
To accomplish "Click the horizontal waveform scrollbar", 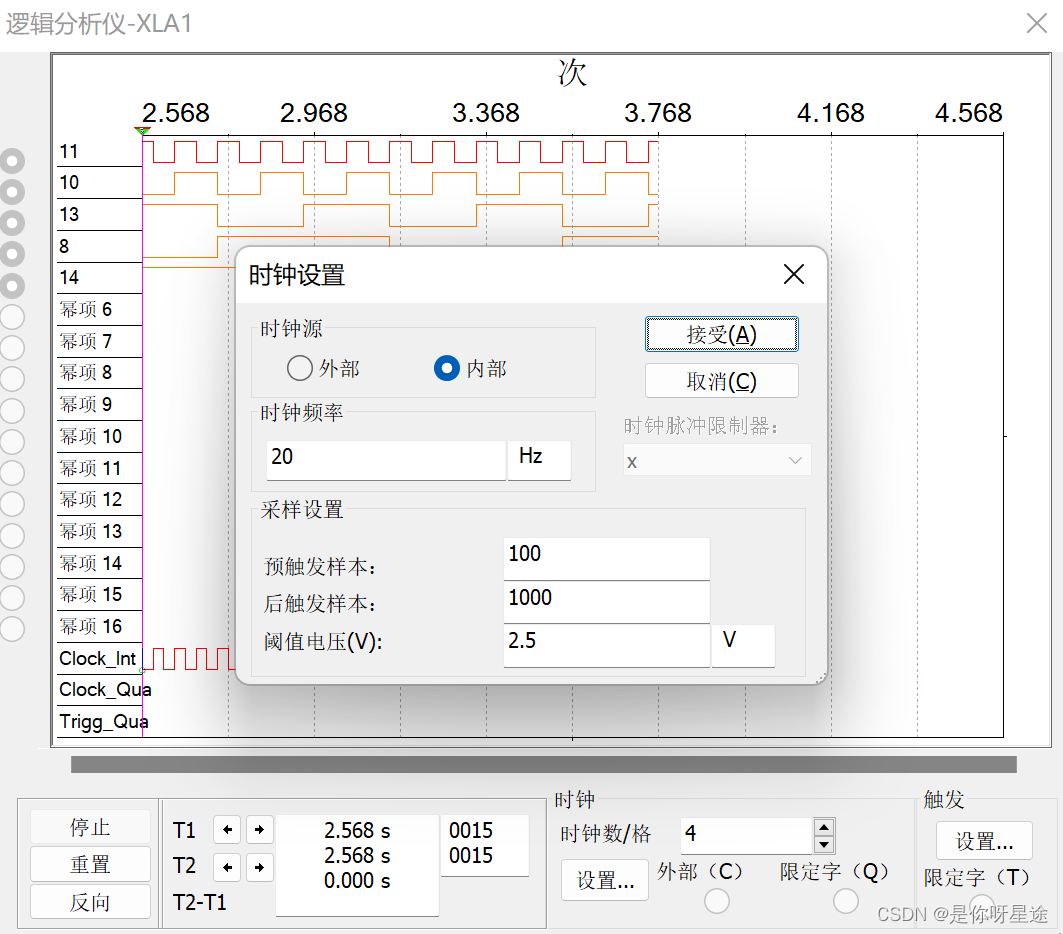I will [544, 764].
